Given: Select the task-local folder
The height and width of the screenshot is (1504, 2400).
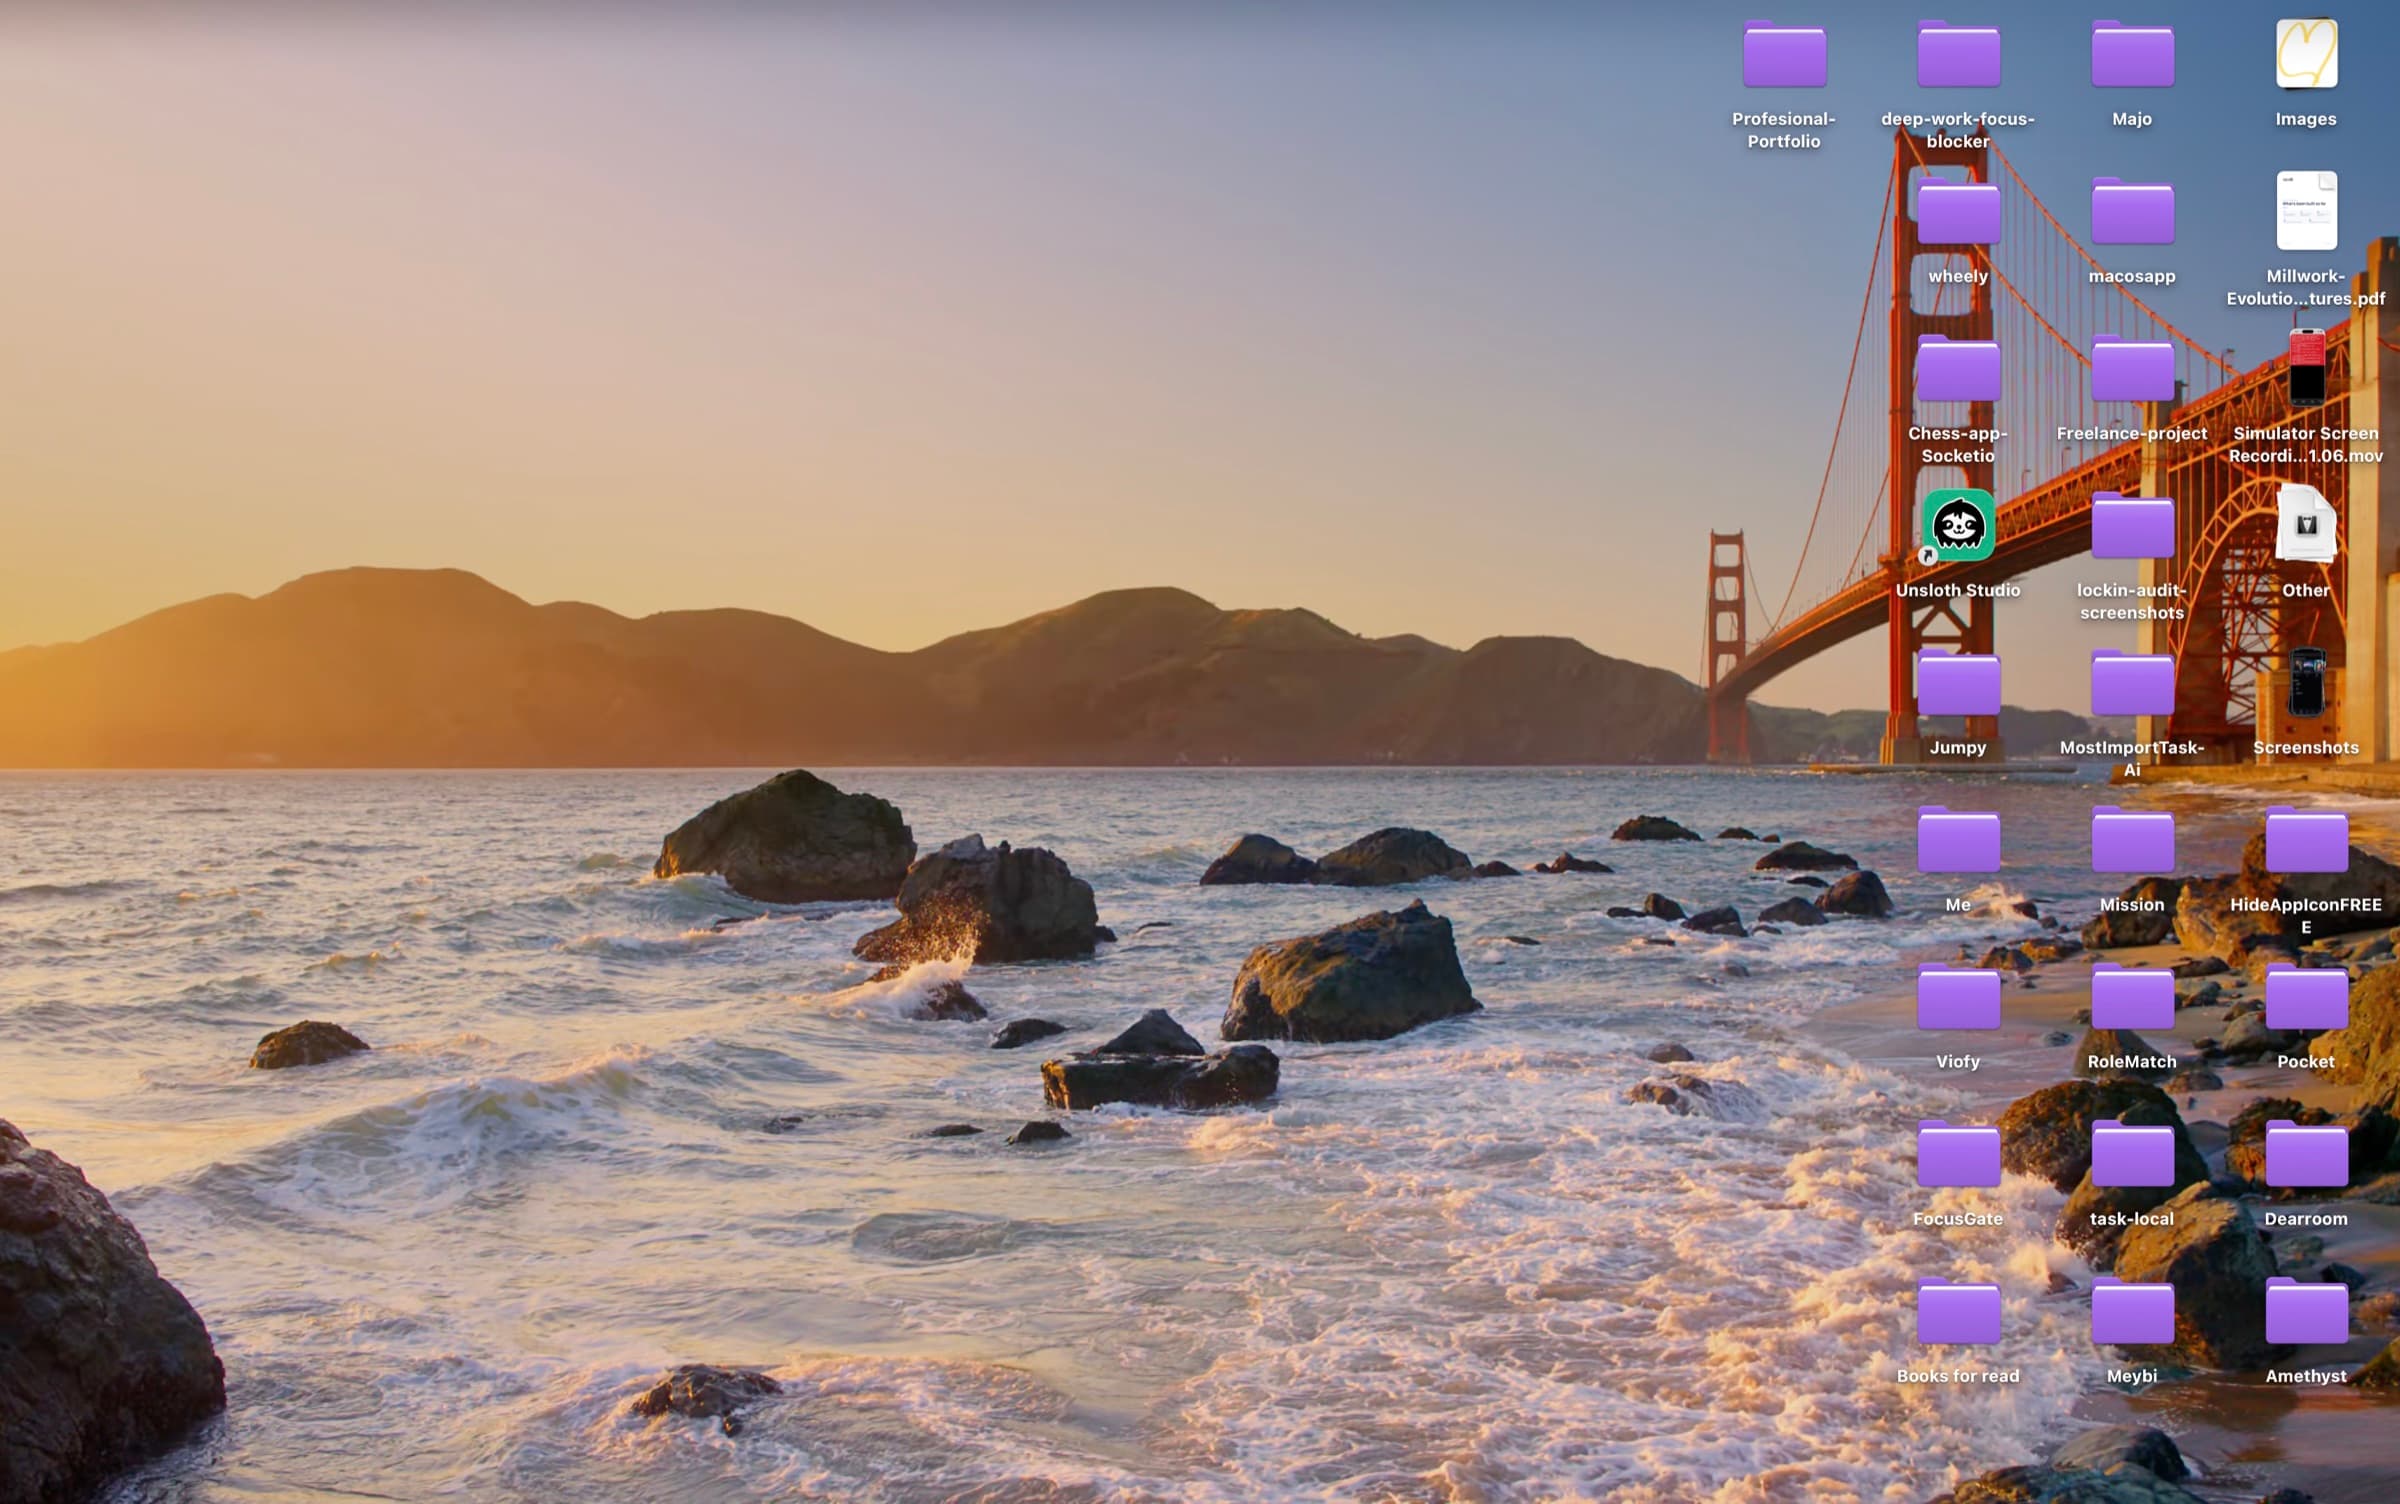Looking at the screenshot, I should pyautogui.click(x=2132, y=1154).
